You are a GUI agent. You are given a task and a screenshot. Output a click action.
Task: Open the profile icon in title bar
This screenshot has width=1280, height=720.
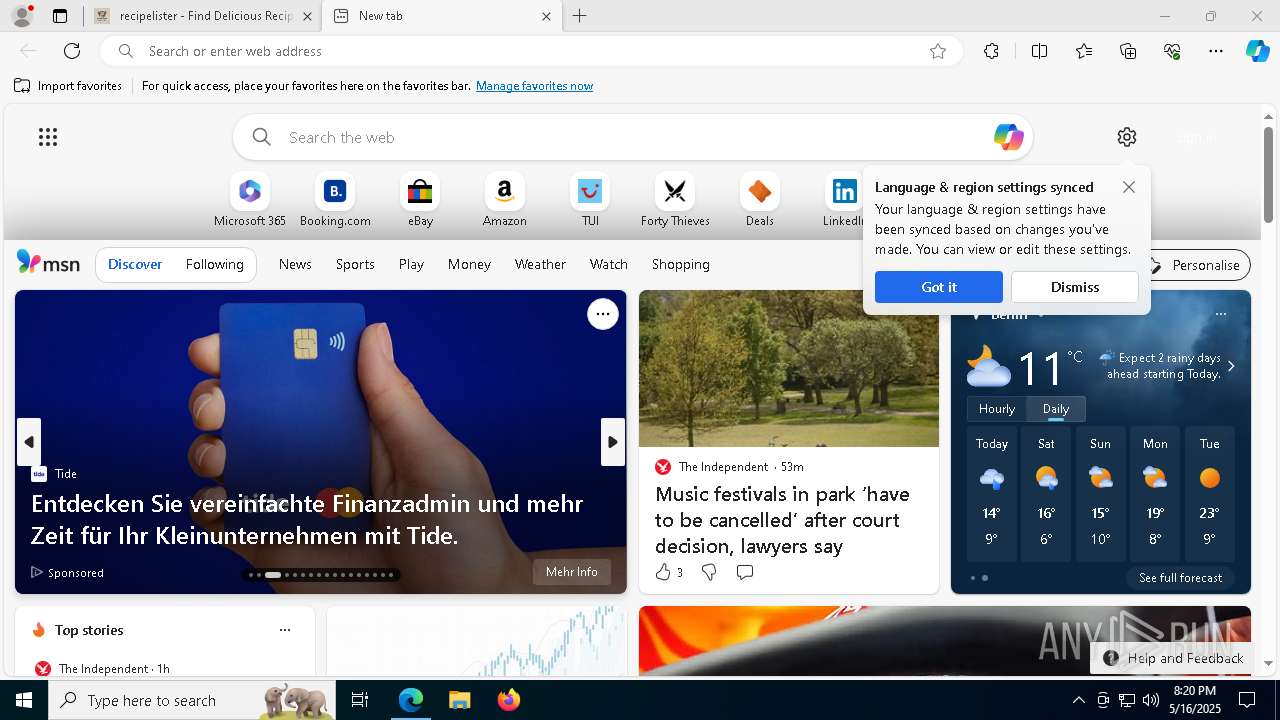(21, 16)
